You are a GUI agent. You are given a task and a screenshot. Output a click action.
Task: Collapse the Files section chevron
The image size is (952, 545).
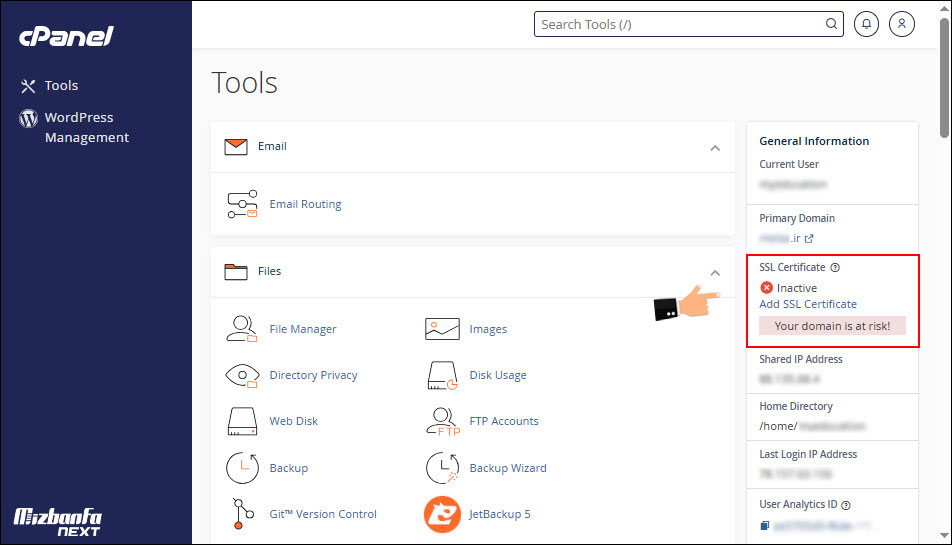[x=714, y=272]
